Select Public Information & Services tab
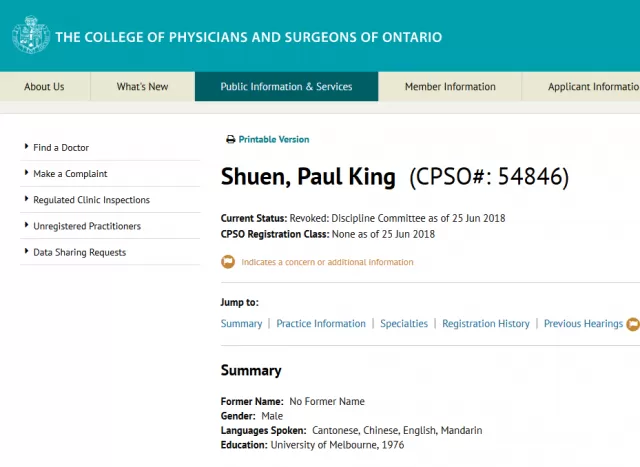Image resolution: width=640 pixels, height=467 pixels. [287, 87]
